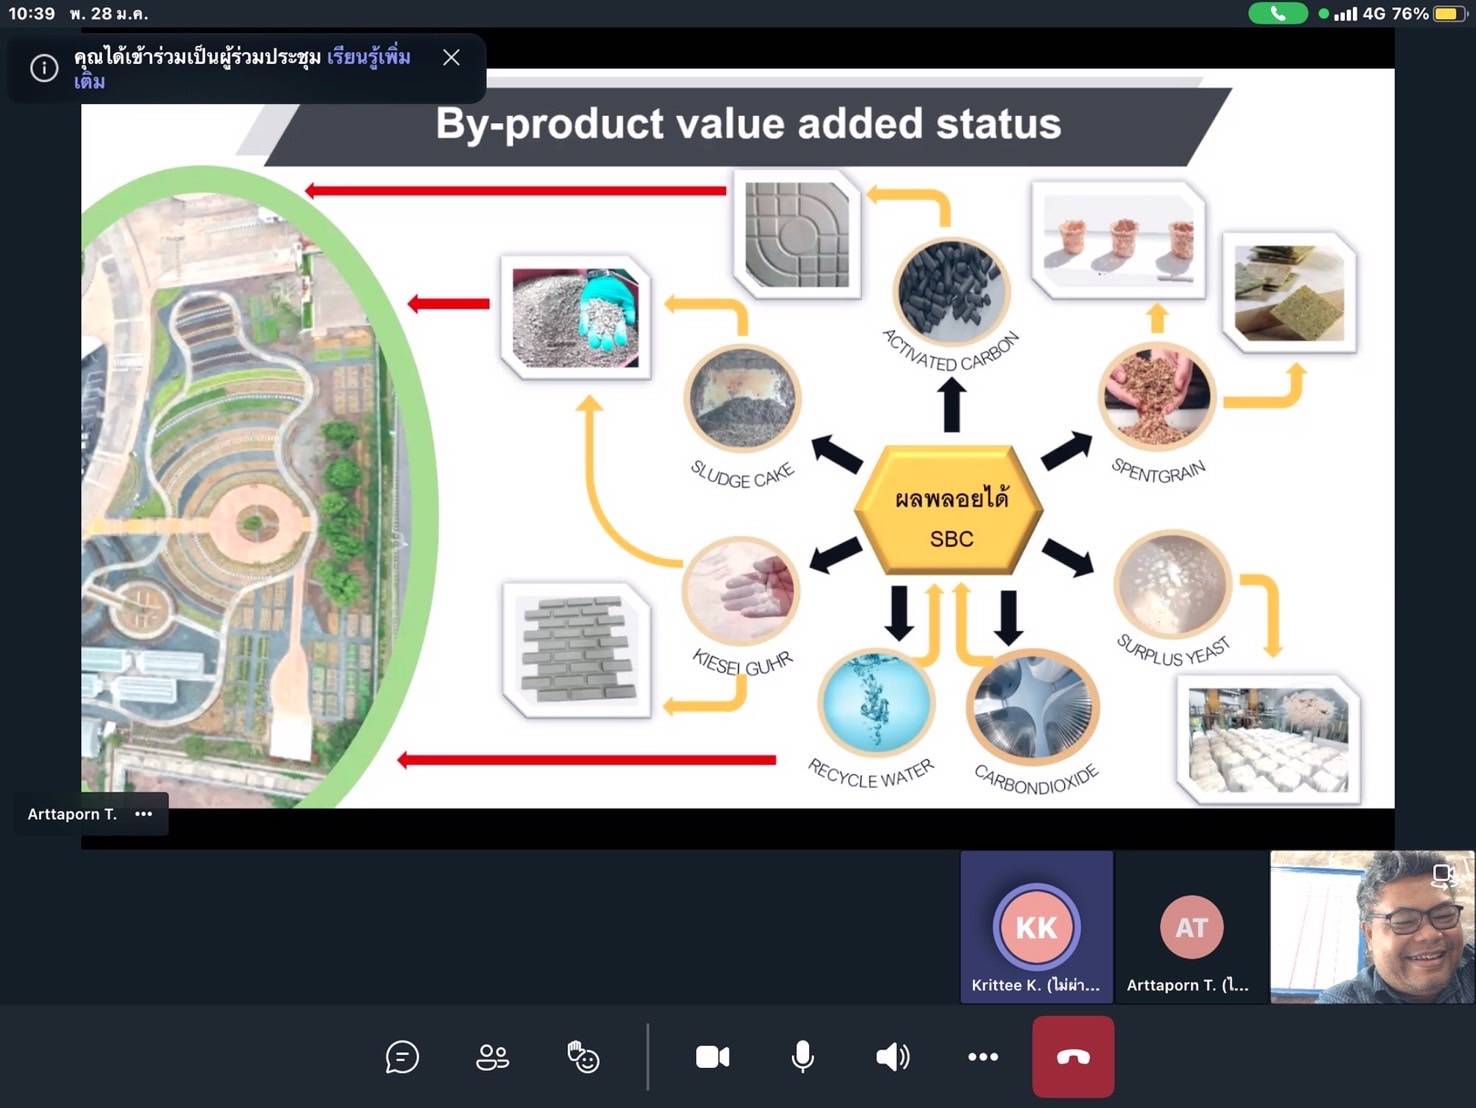
Task: Hang up with red end-call button
Action: (x=1073, y=1057)
